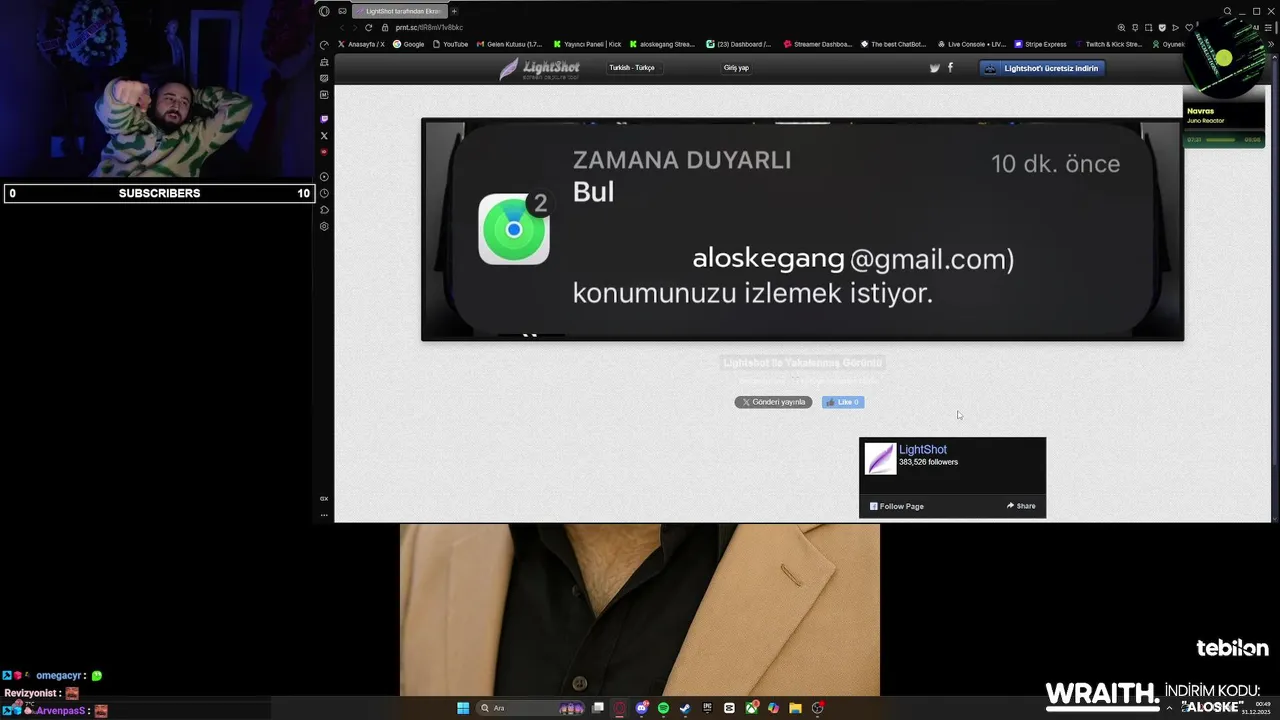Switch to the LightShot tarafından Ekran tab
1280x720 pixels.
(x=398, y=11)
